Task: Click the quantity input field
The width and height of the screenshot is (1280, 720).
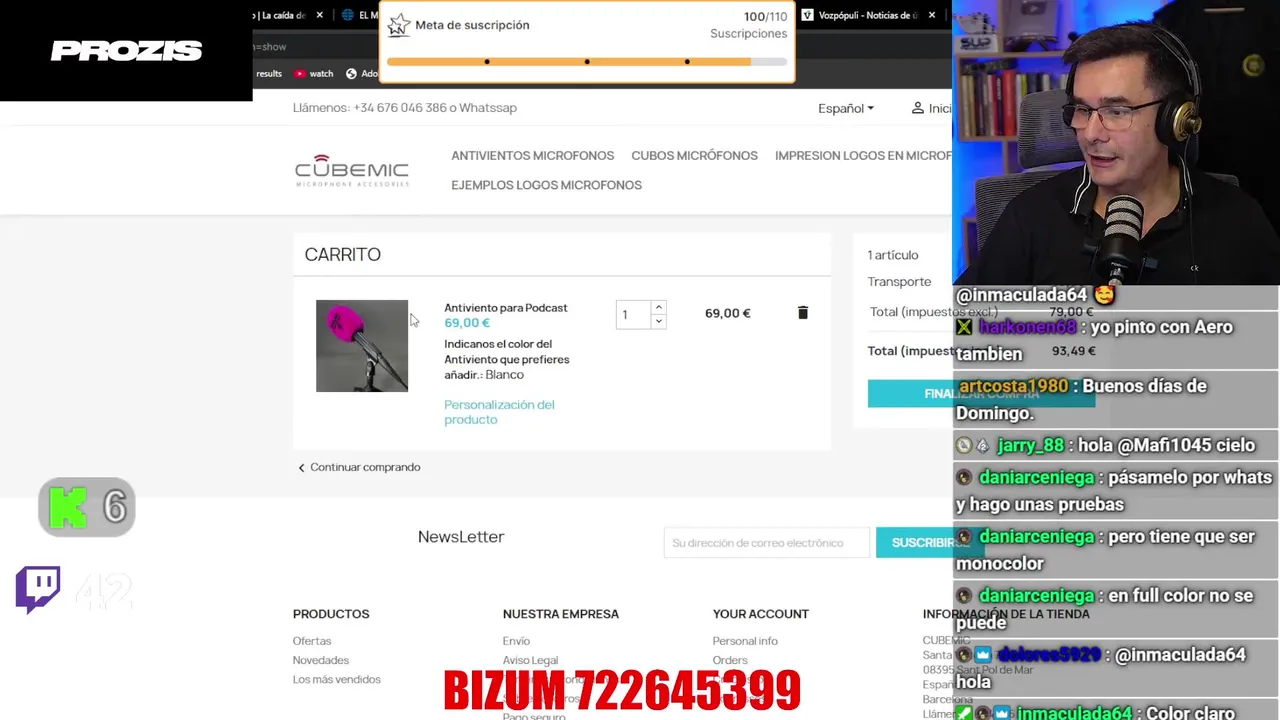Action: click(x=634, y=315)
